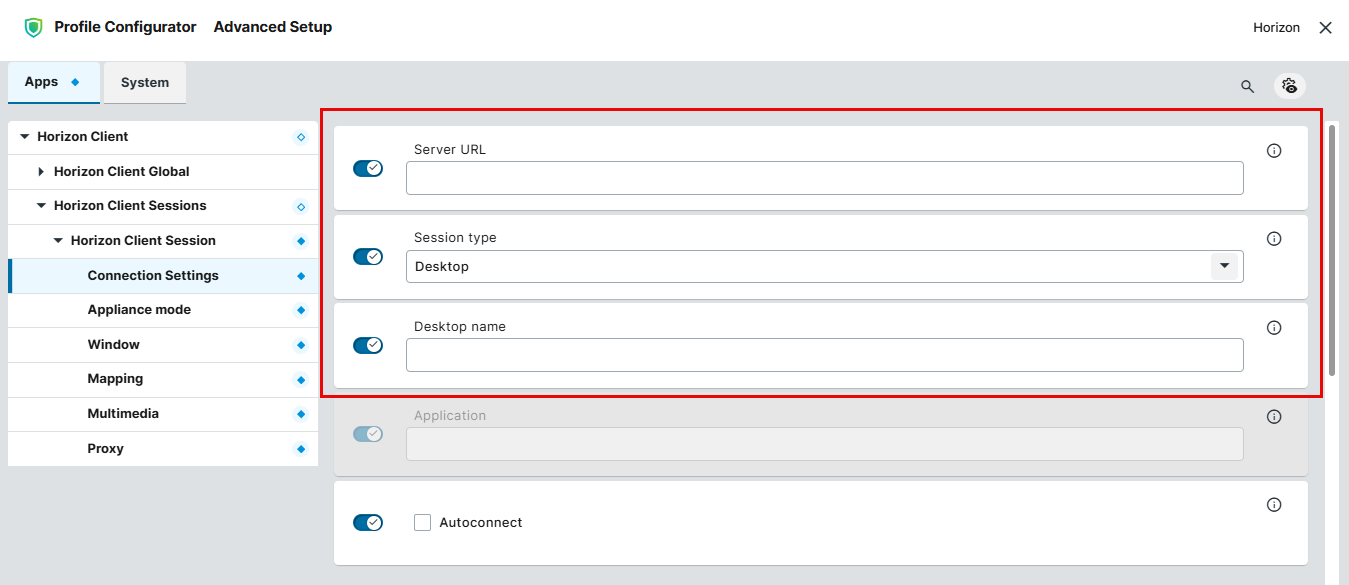The image size is (1349, 585).
Task: Toggle the Session type switch
Action: [368, 257]
